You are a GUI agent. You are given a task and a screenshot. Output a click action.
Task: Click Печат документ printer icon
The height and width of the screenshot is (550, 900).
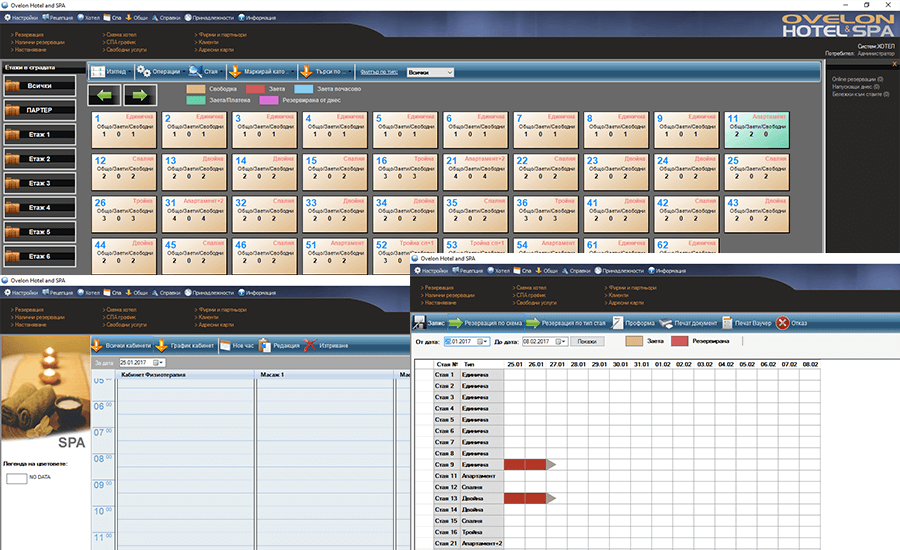[x=666, y=323]
